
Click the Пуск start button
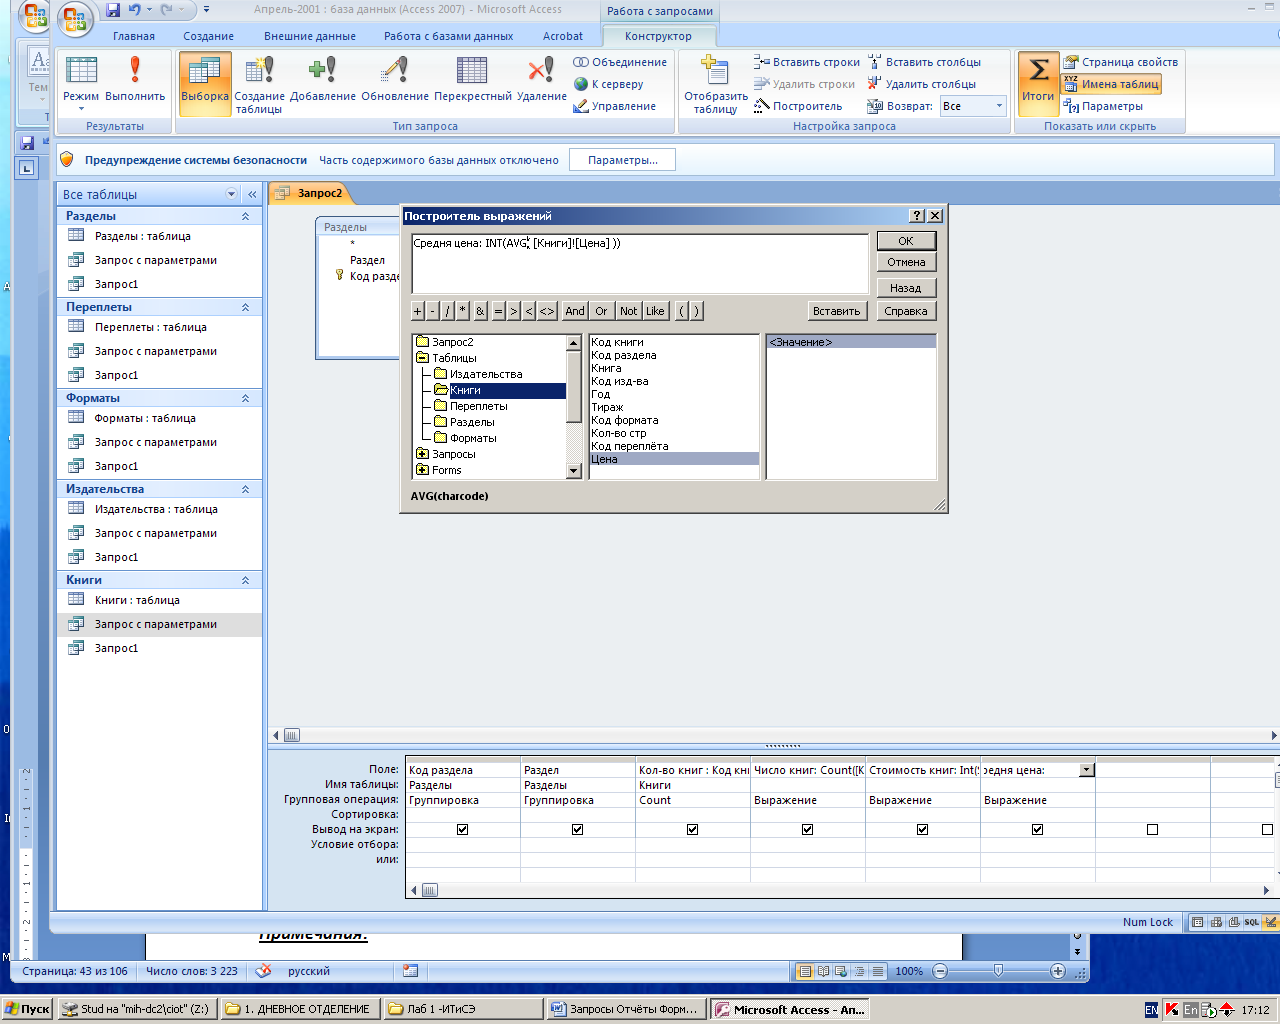click(28, 1009)
